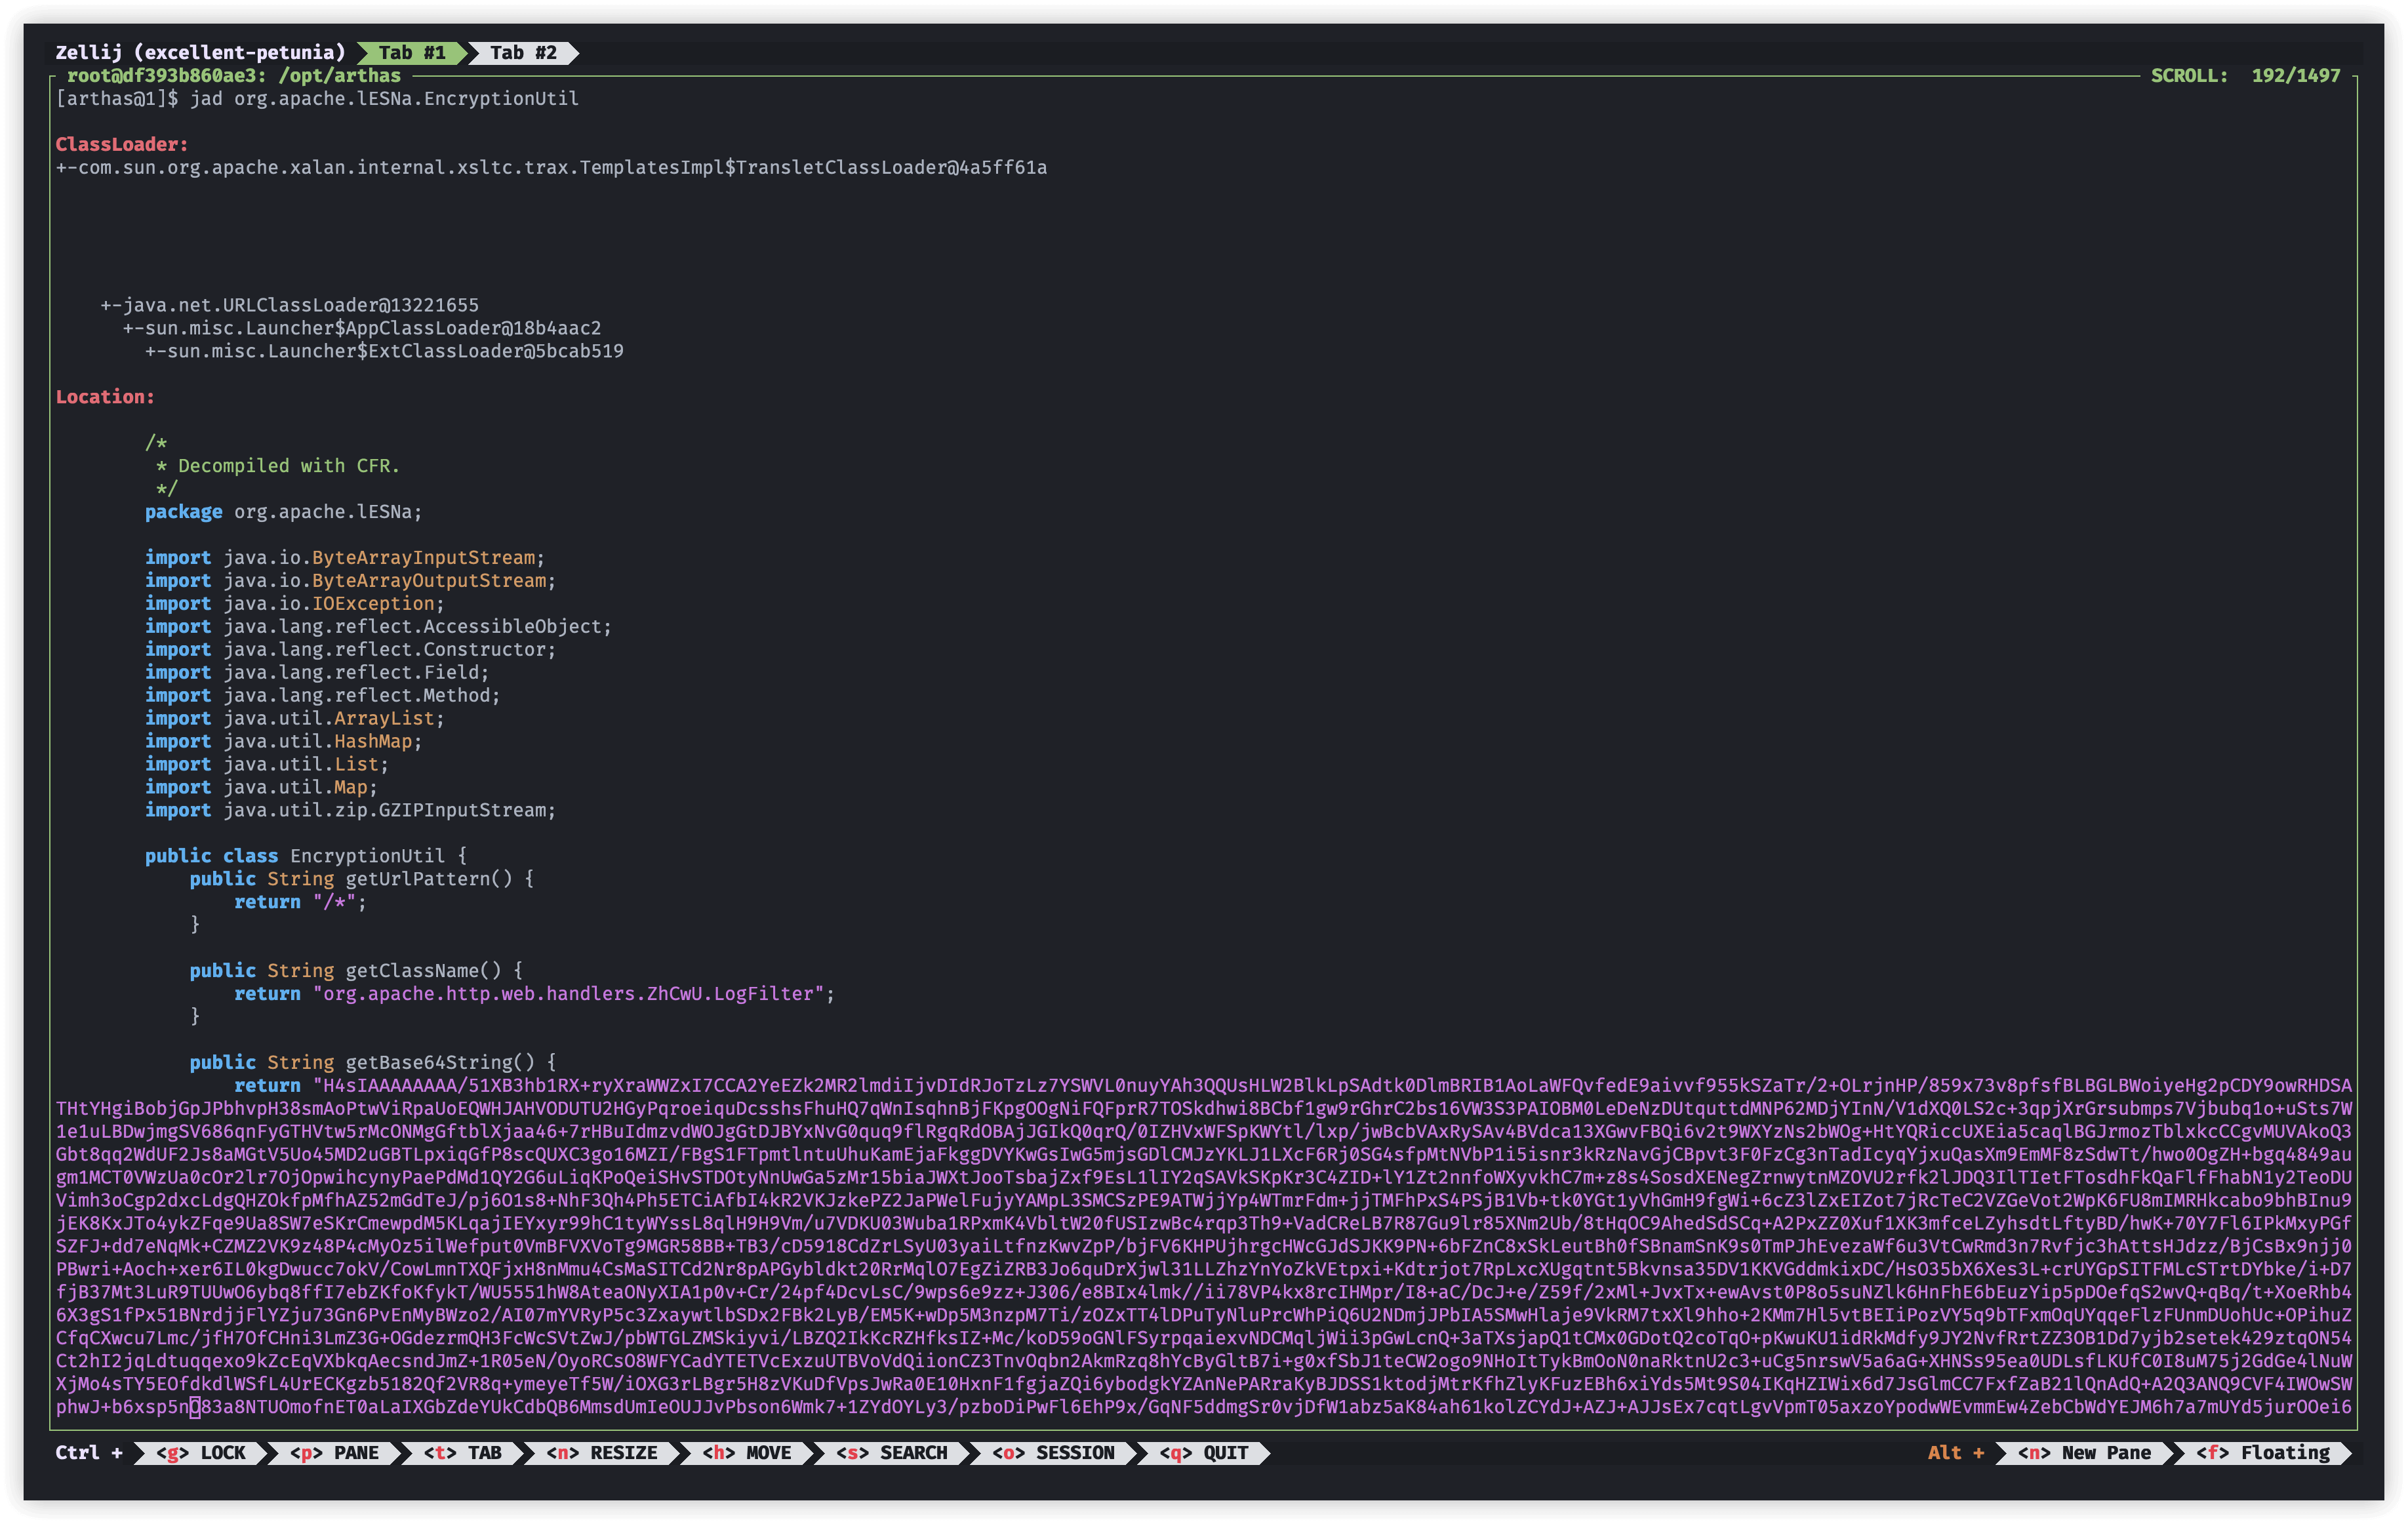This screenshot has height=1524, width=2408.
Task: Click the QUIT status bar item
Action: point(1203,1452)
